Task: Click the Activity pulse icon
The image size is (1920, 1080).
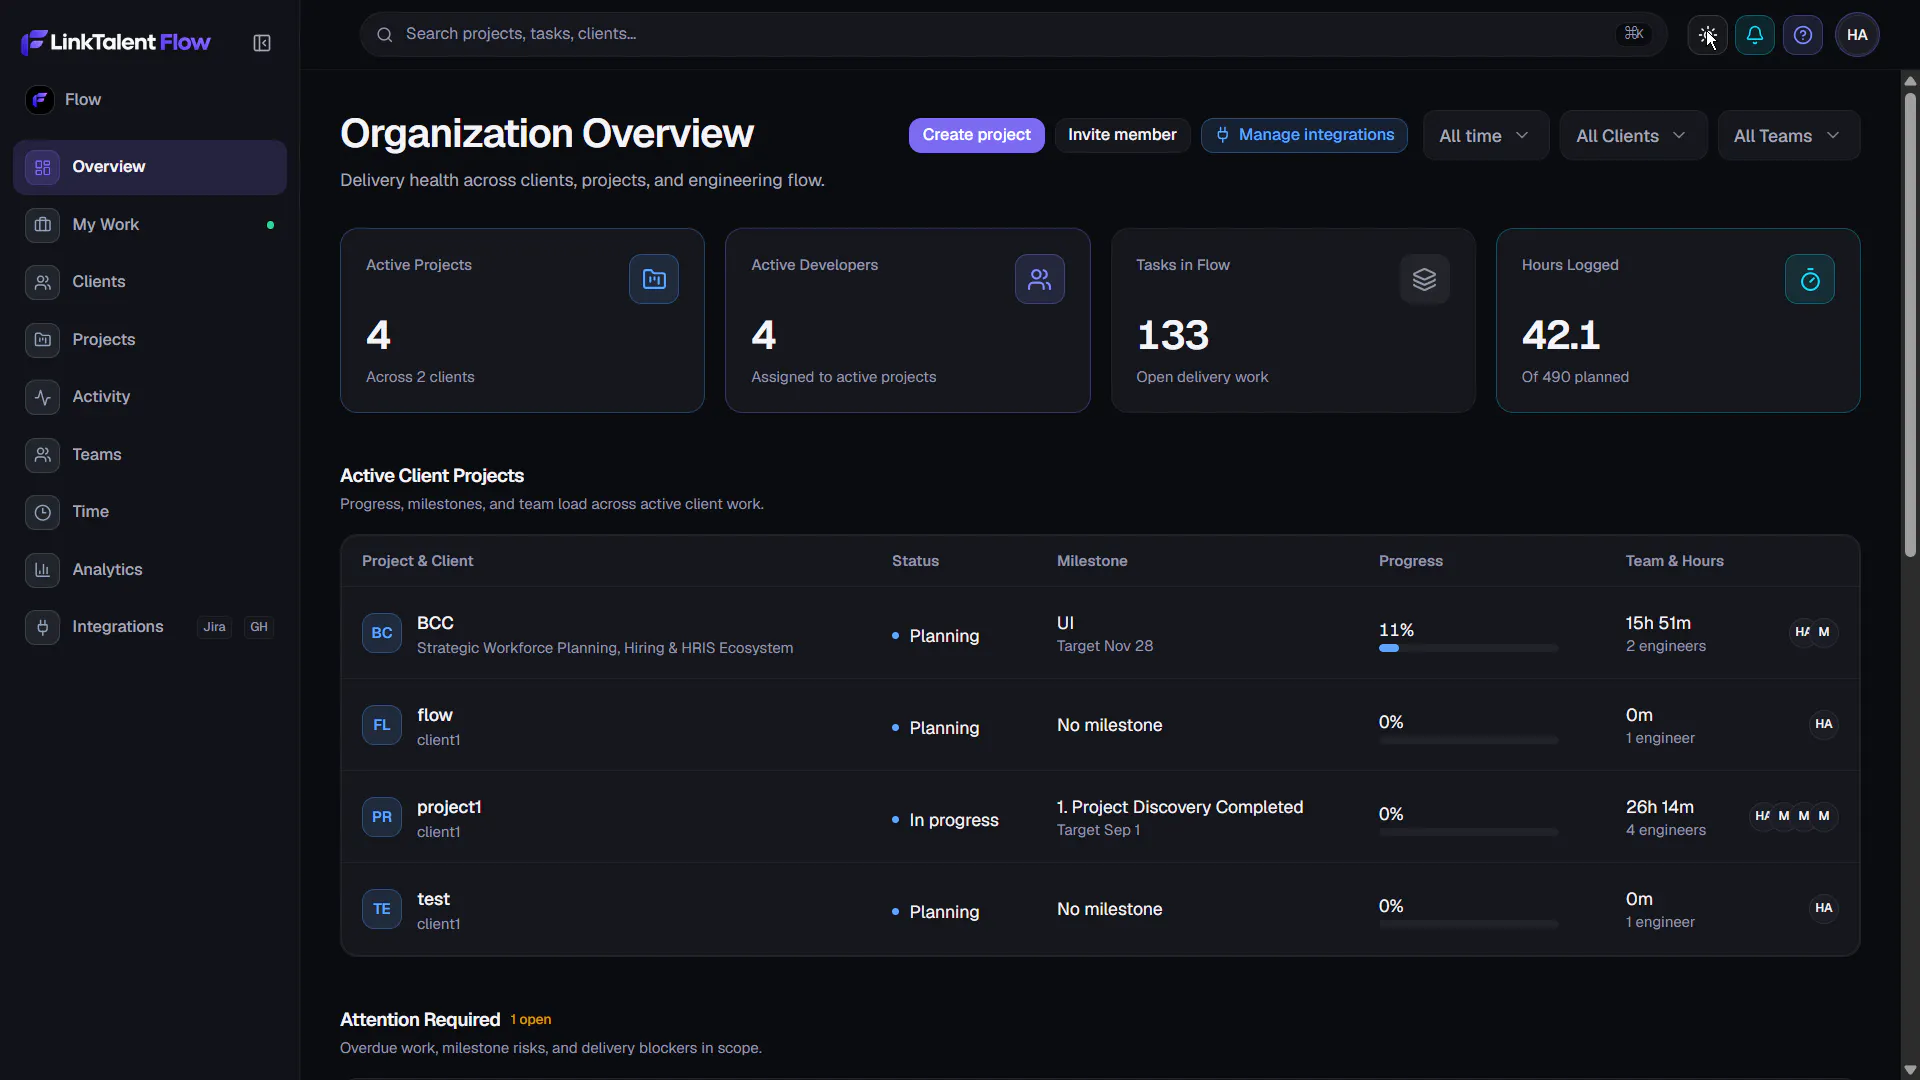Action: coord(43,397)
